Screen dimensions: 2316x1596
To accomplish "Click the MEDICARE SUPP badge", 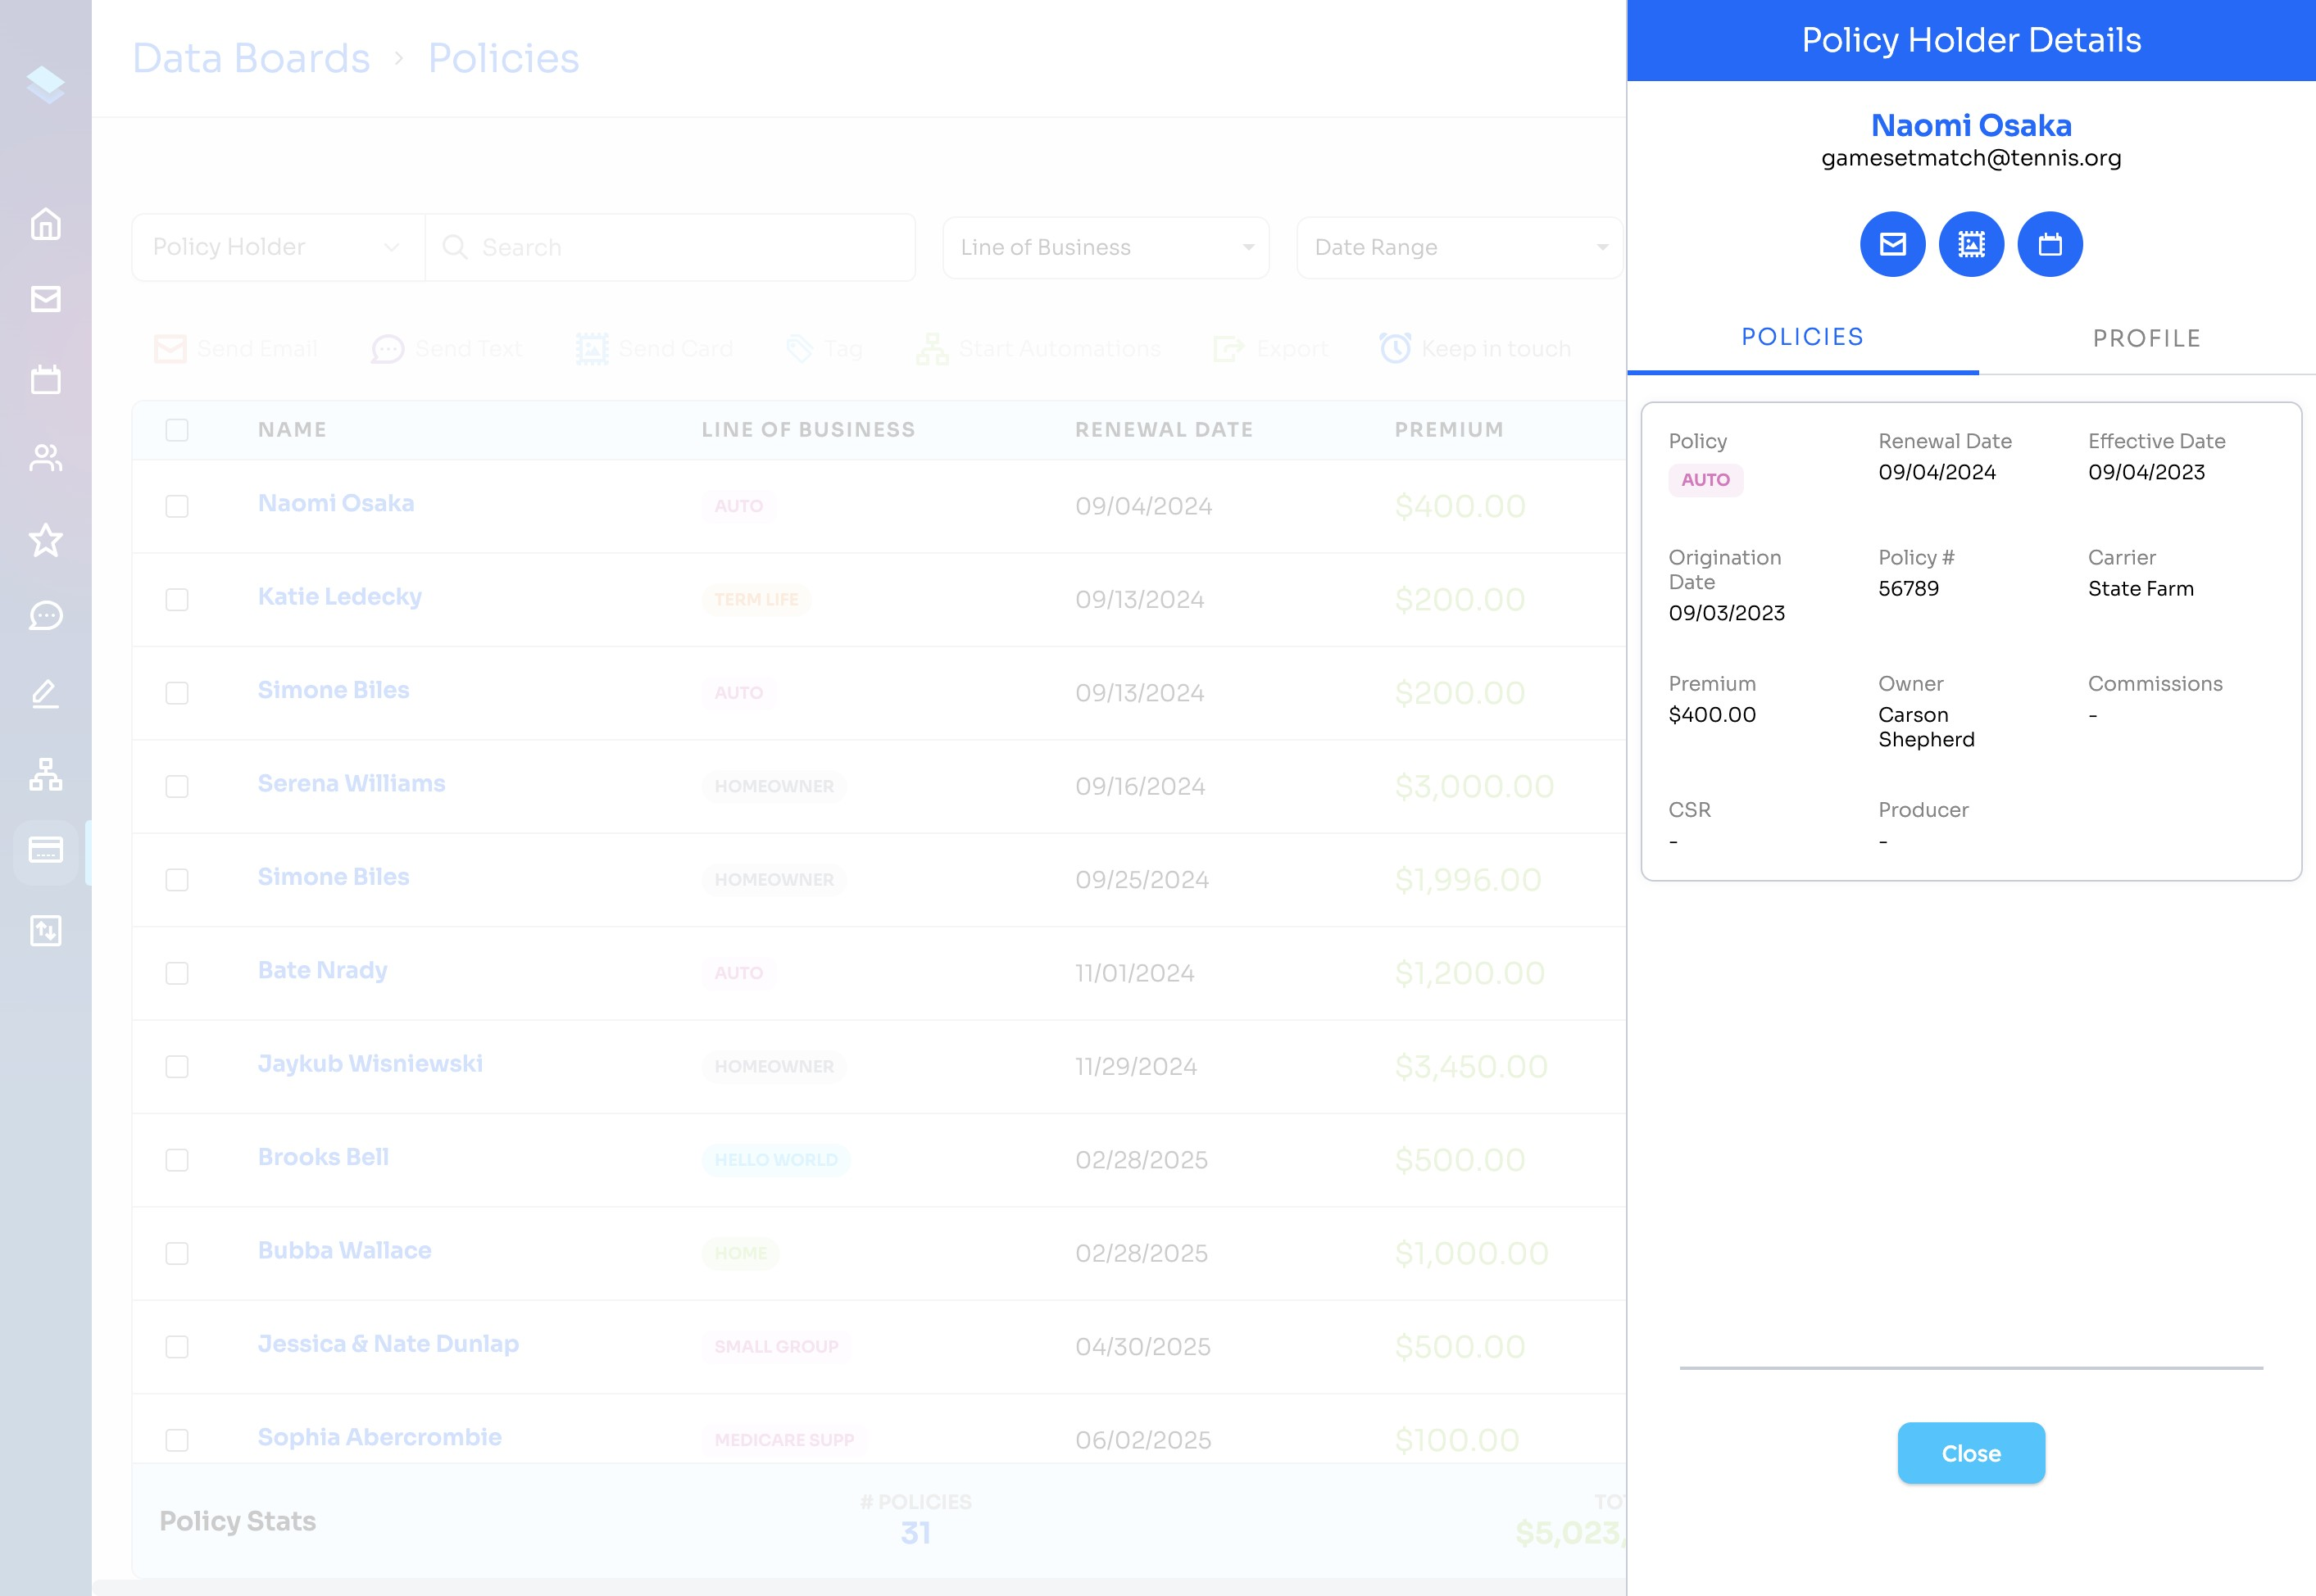I will coord(784,1440).
